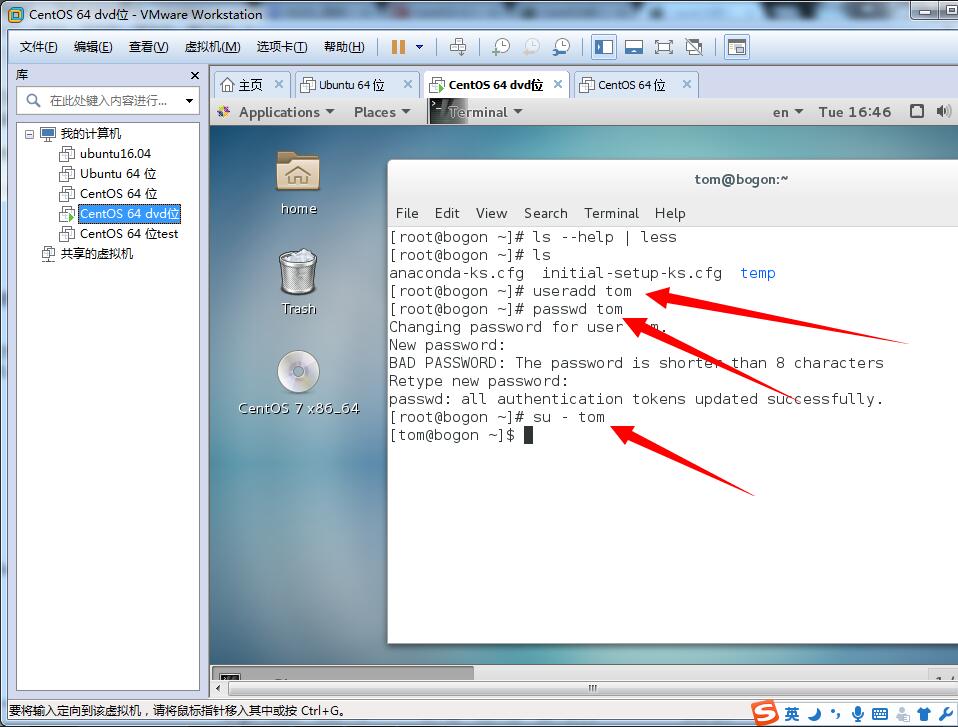Open the library search filter dropdown arrow
The height and width of the screenshot is (727, 958).
[x=189, y=101]
